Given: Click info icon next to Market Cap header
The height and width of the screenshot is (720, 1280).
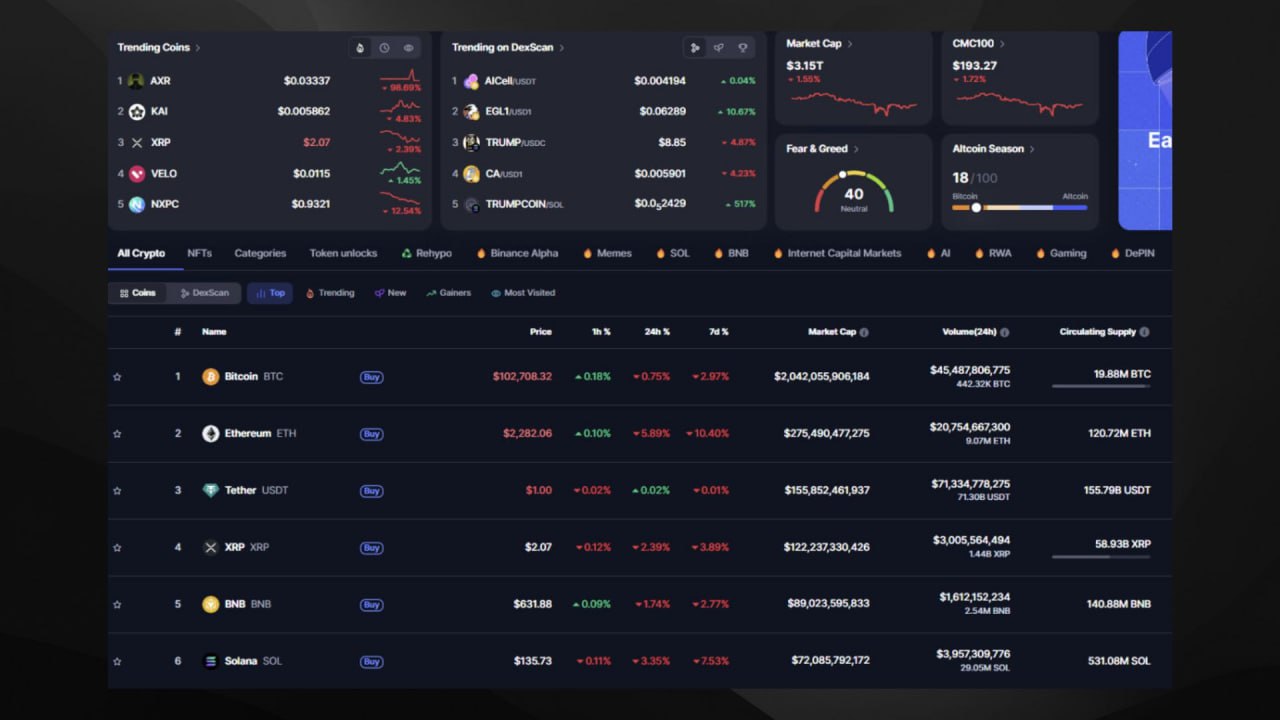Looking at the screenshot, I should (x=864, y=332).
